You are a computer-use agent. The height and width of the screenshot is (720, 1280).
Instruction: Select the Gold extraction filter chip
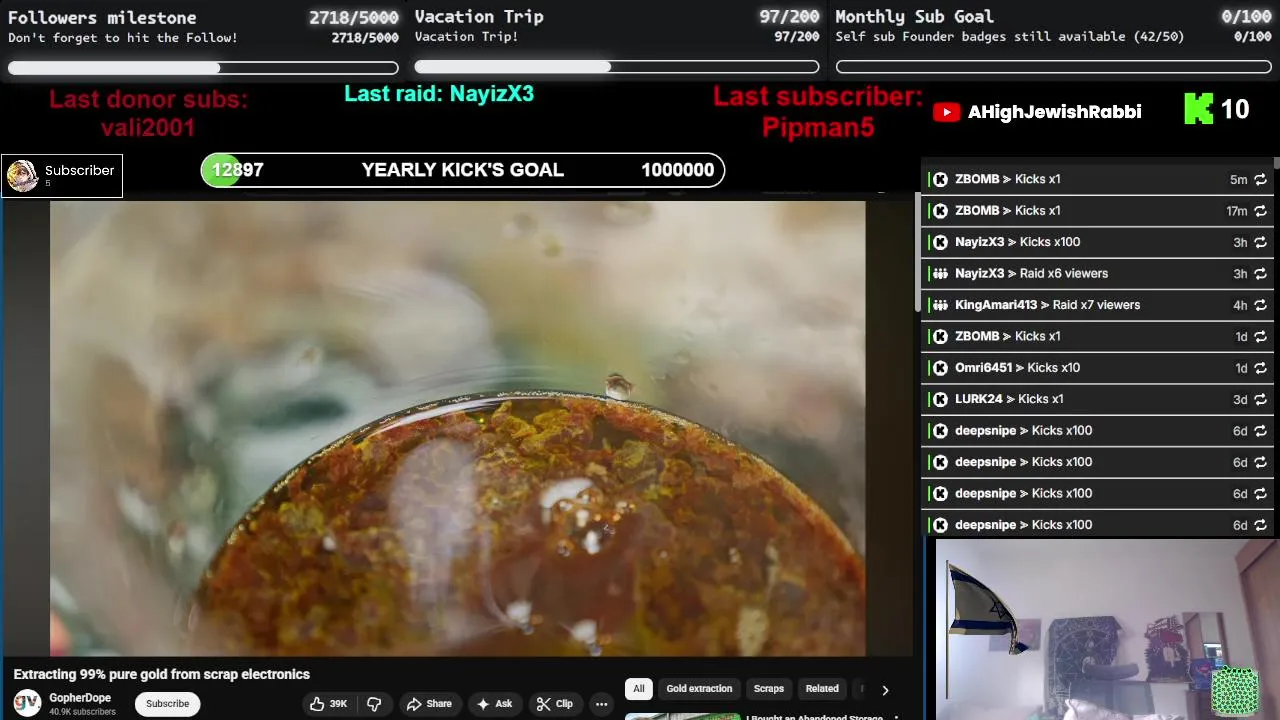point(699,689)
